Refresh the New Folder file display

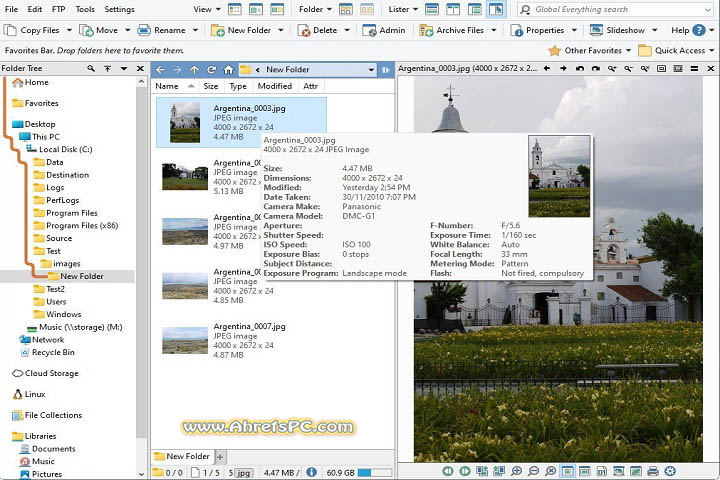click(211, 70)
